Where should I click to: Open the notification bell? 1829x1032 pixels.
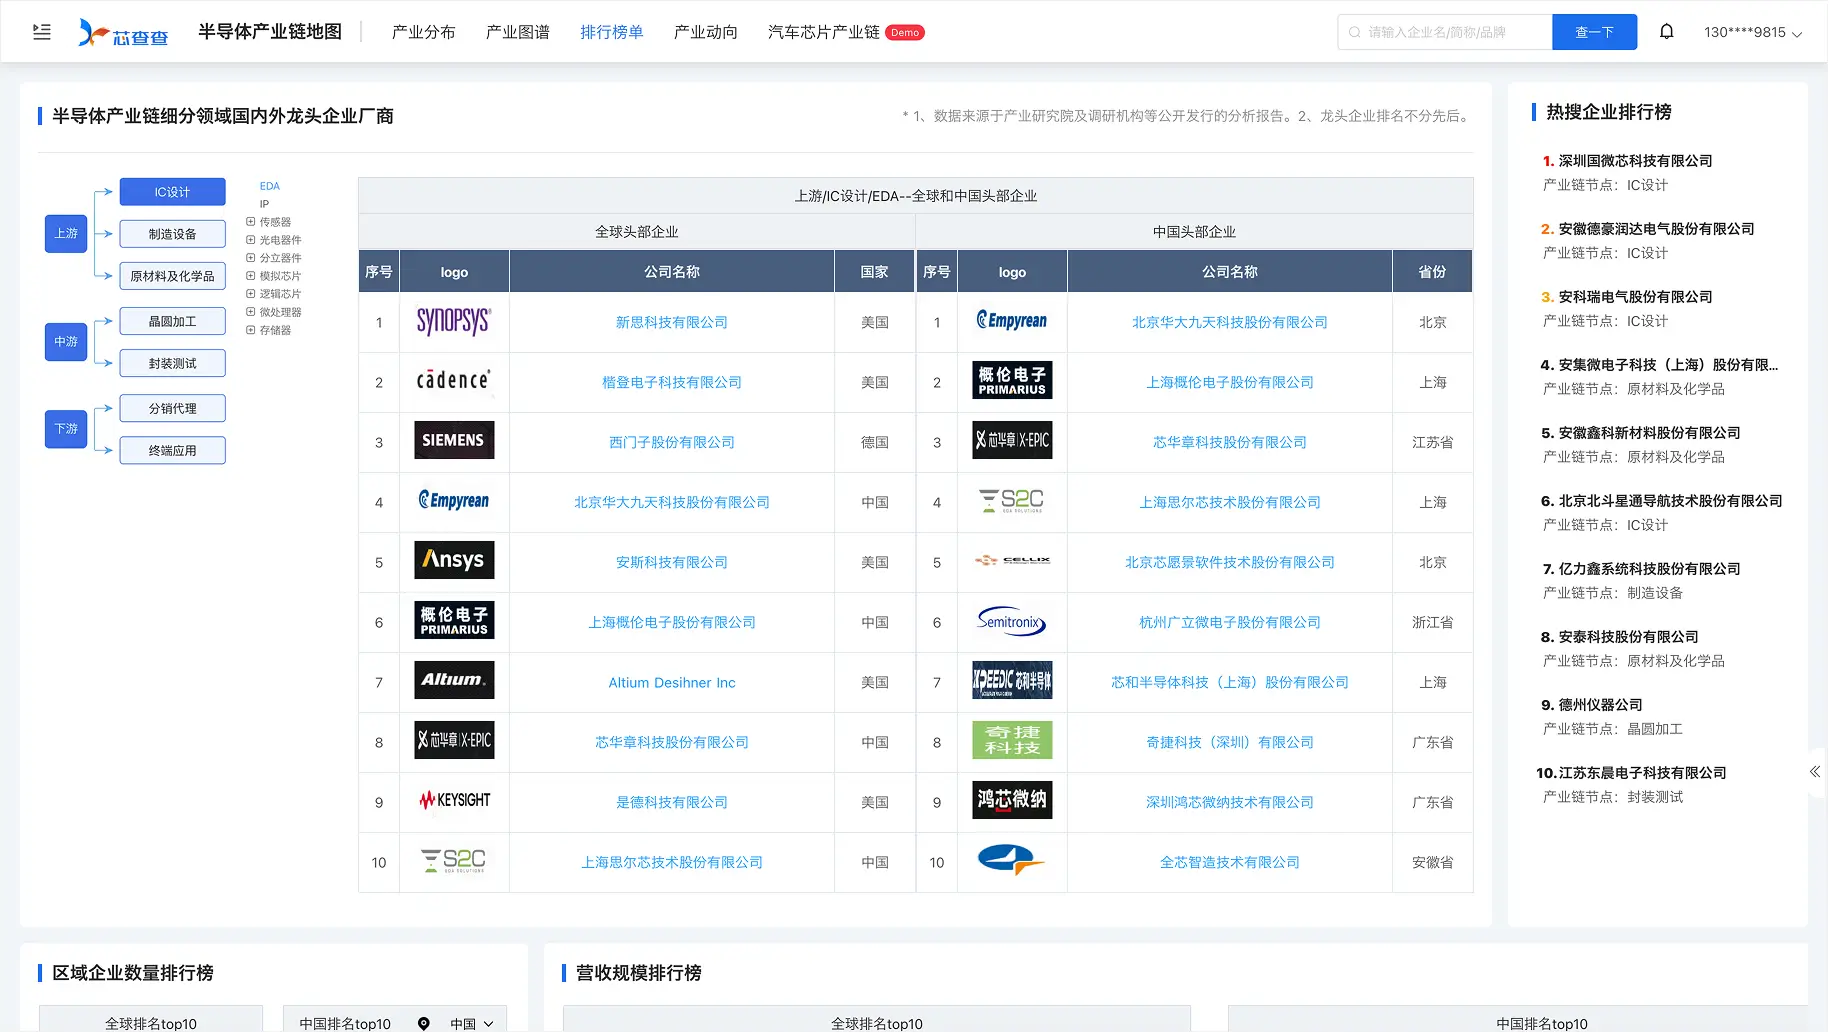coord(1666,32)
